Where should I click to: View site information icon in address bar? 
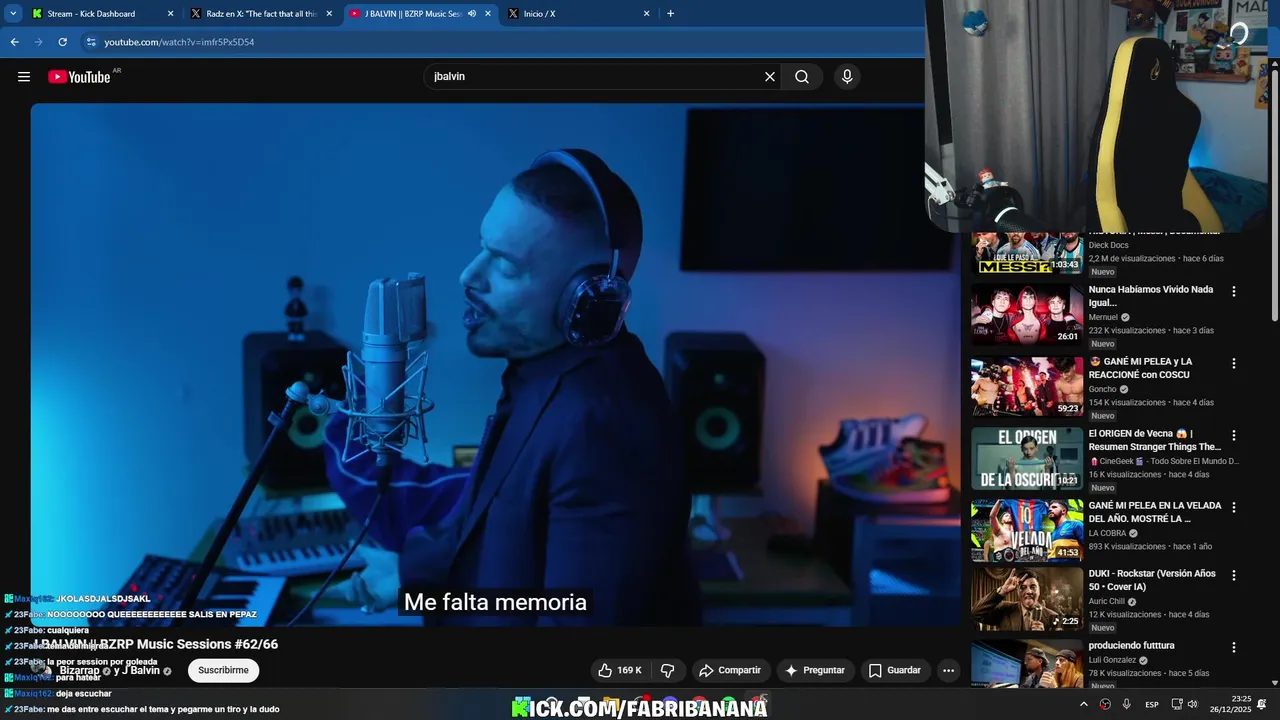tap(91, 42)
